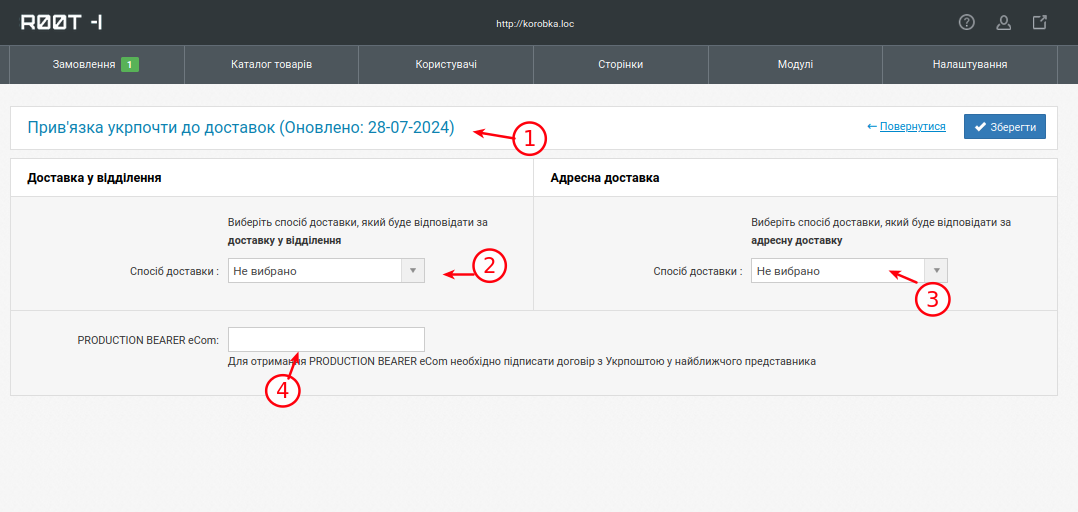This screenshot has height=512, width=1078.
Task: Click the Доставка у відділення heading
Action: (94, 178)
